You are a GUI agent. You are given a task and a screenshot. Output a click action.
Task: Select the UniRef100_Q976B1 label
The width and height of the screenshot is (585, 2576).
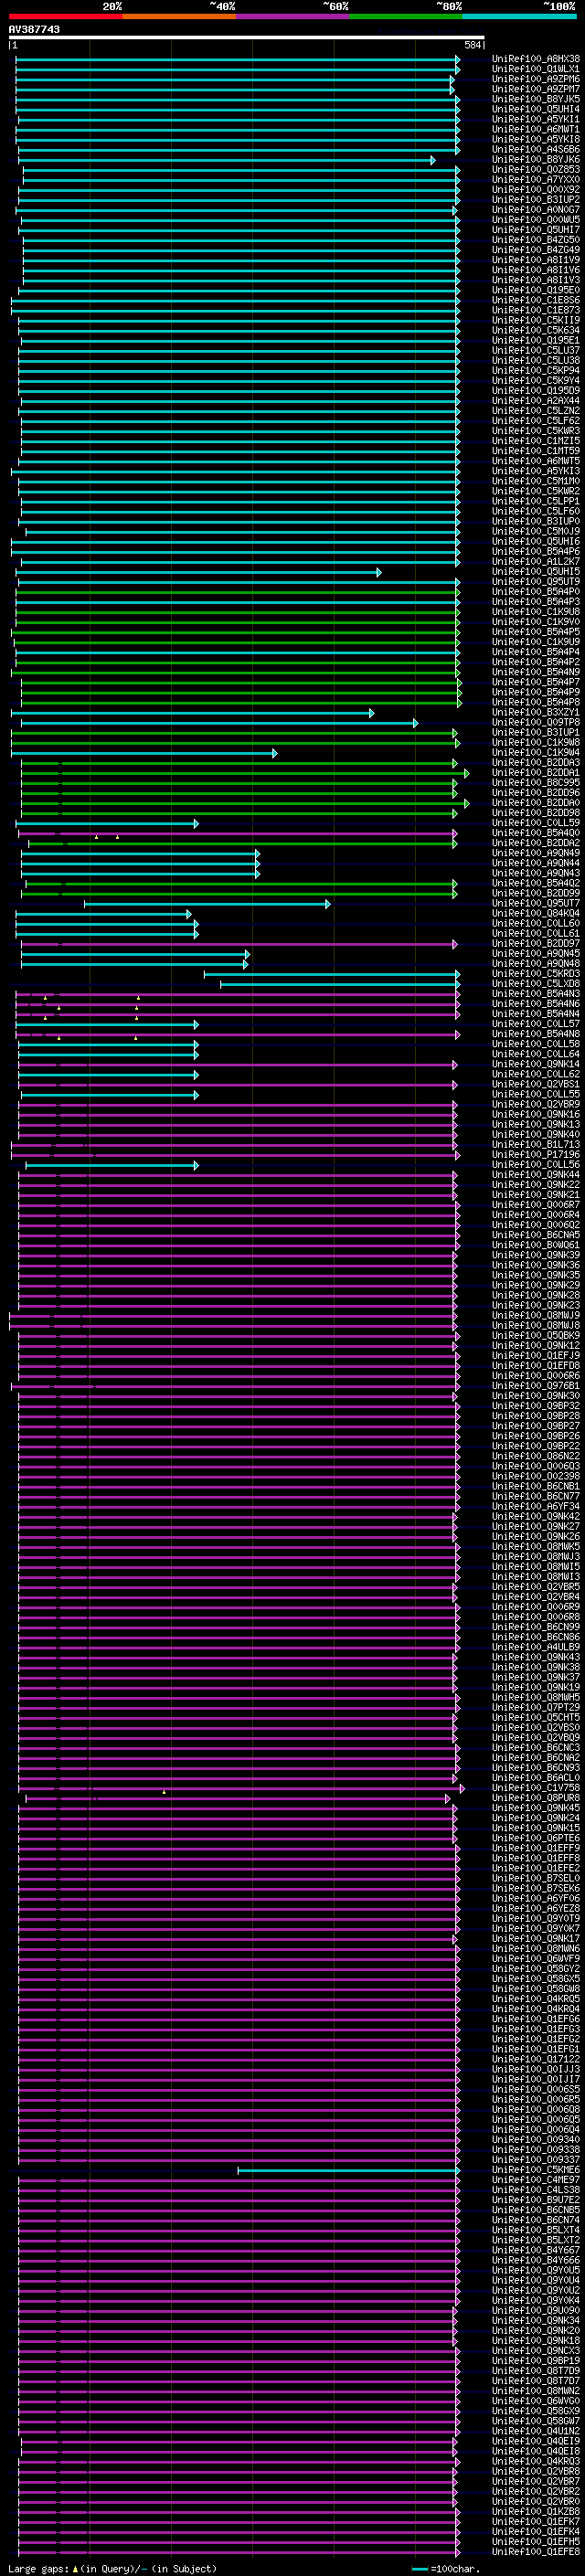click(536, 1386)
